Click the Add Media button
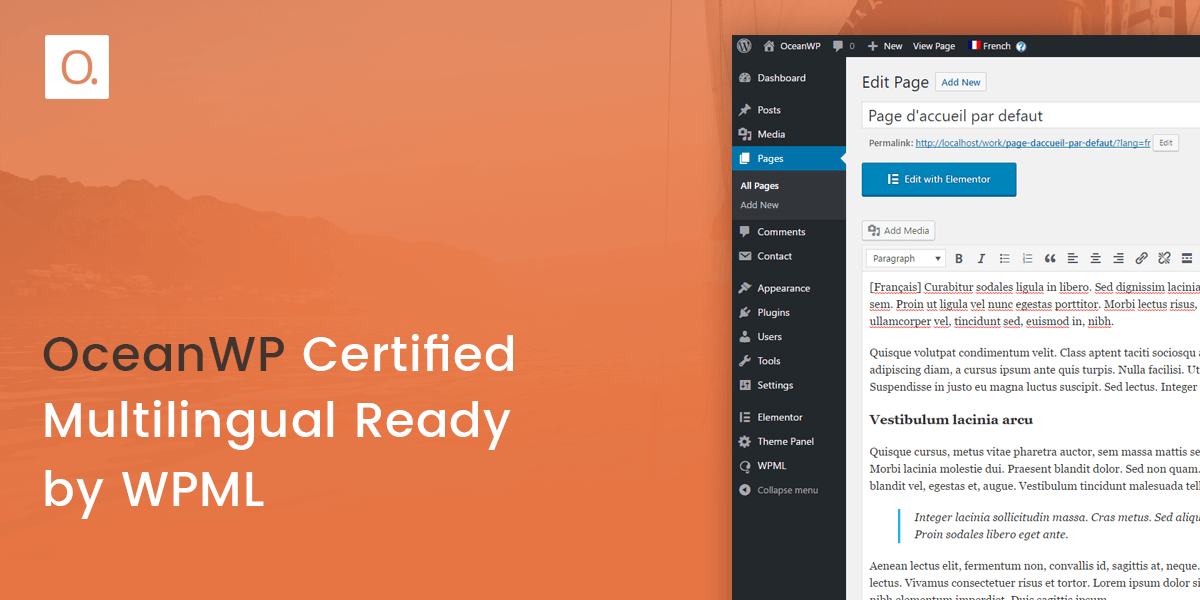1200x600 pixels. pos(899,231)
